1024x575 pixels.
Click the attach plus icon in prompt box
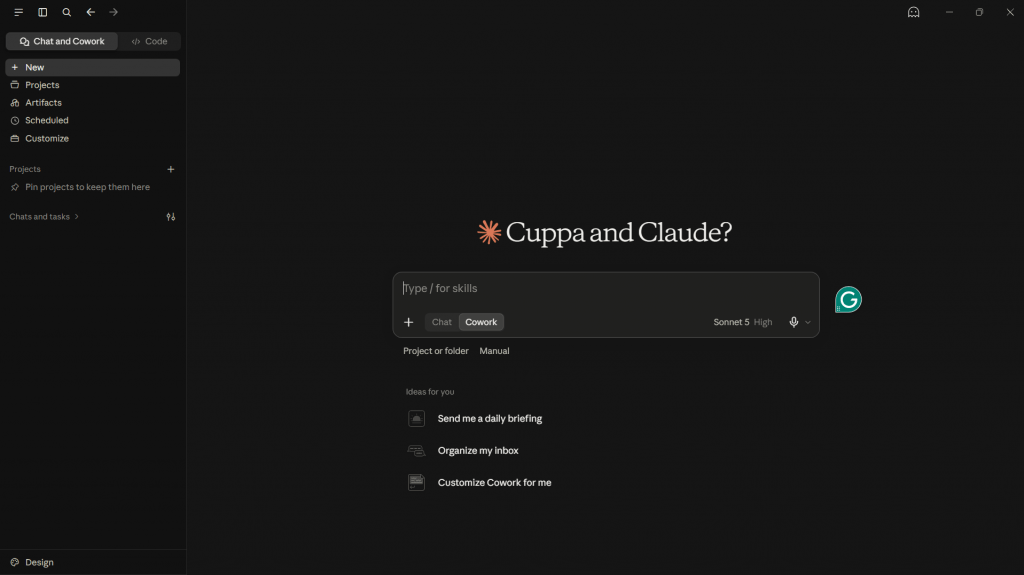409,322
